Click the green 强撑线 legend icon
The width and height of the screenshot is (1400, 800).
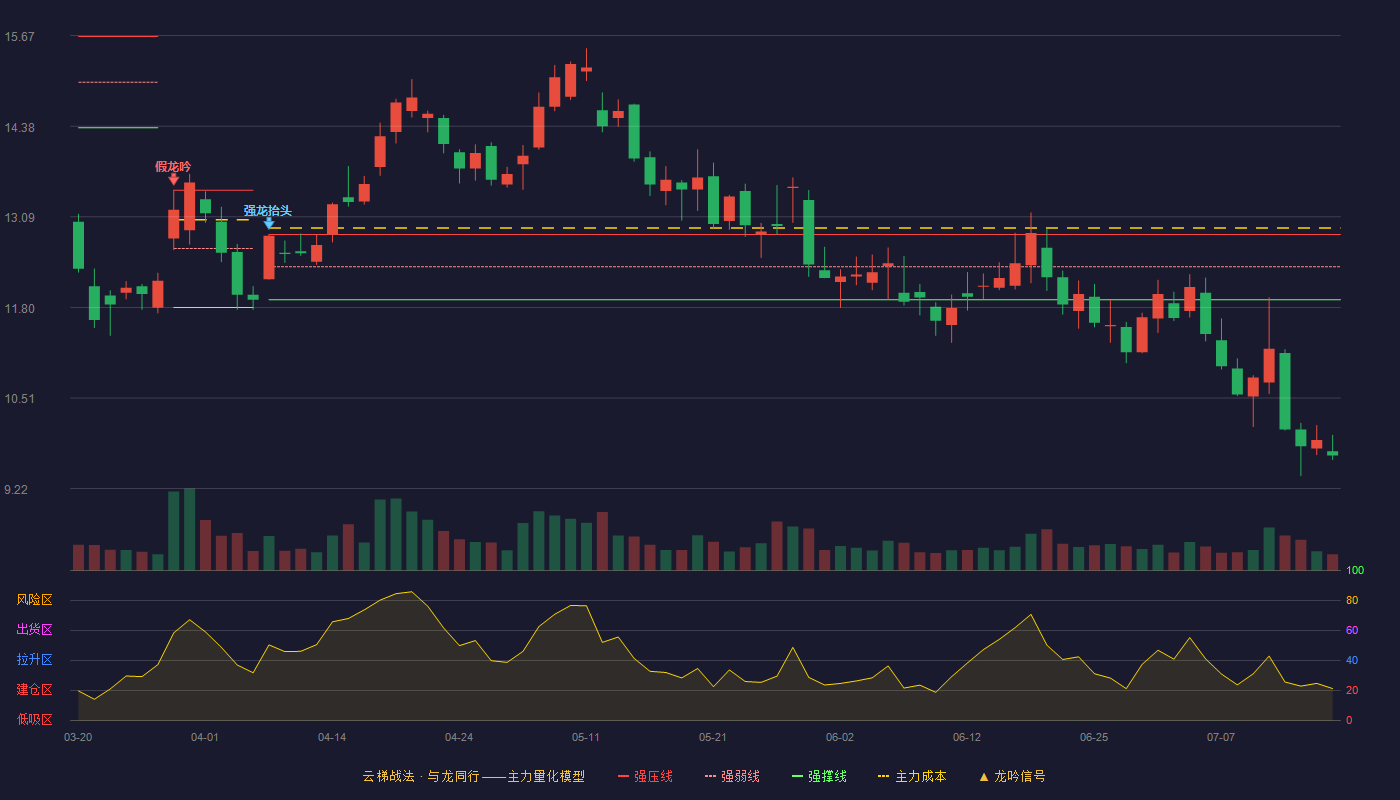[798, 776]
